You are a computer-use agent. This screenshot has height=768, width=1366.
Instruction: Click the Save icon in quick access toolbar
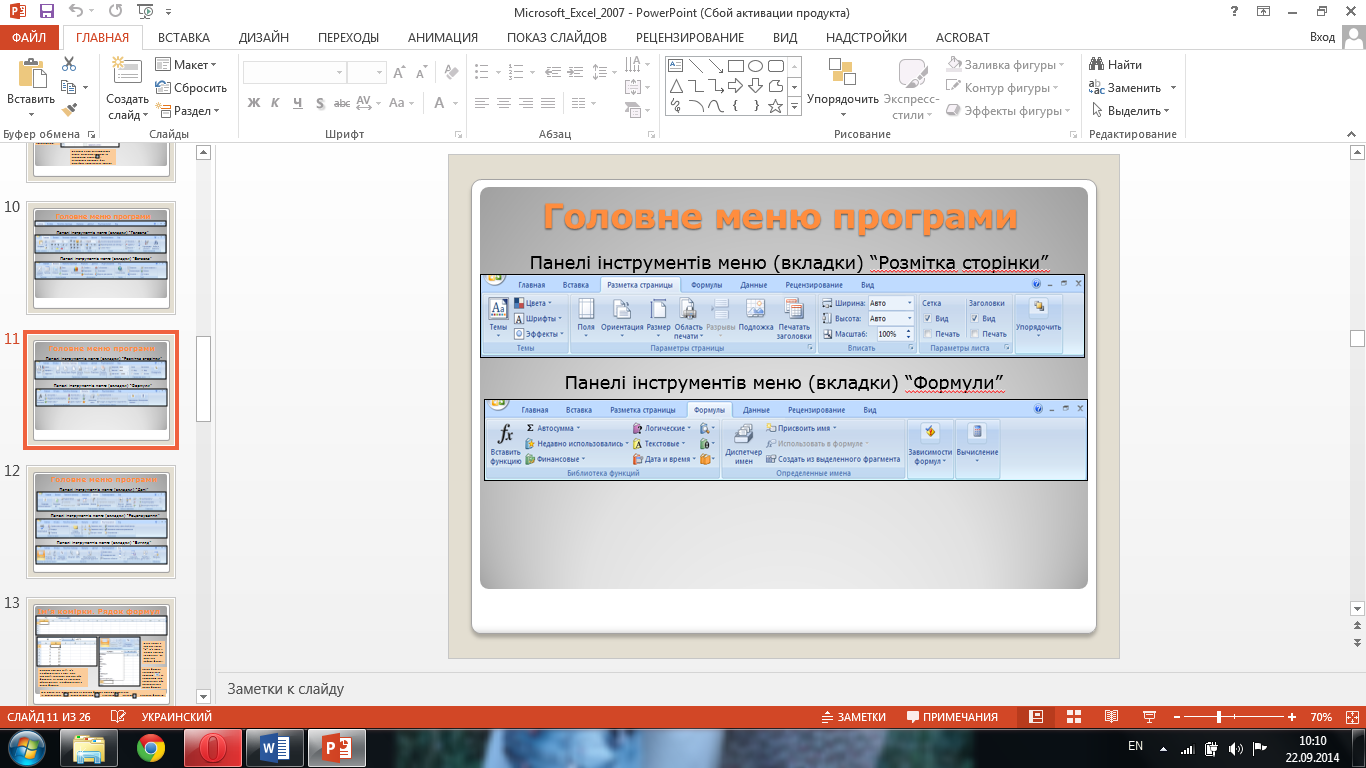[x=47, y=12]
